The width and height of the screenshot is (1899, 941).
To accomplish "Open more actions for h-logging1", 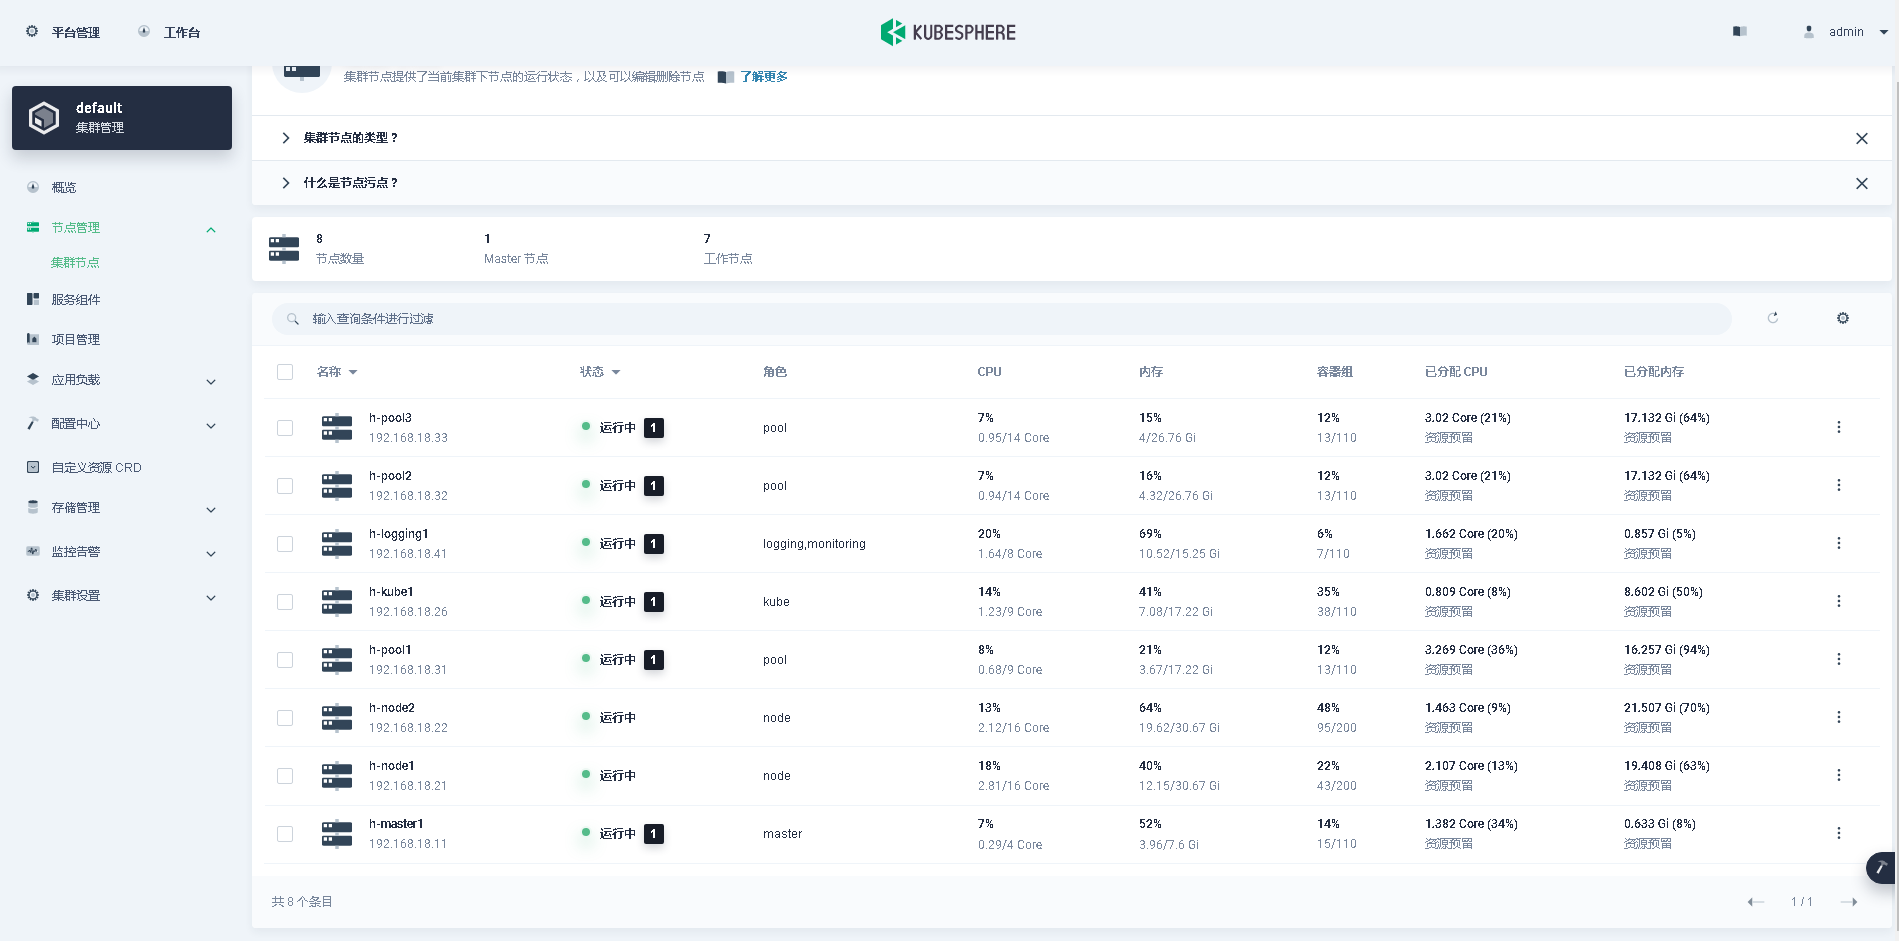I will click(x=1838, y=543).
